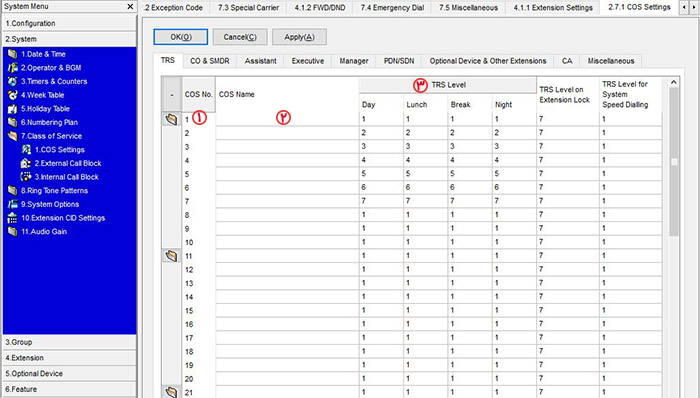Open the Miscellaneous COS tab
This screenshot has height=398, width=700.
[611, 61]
